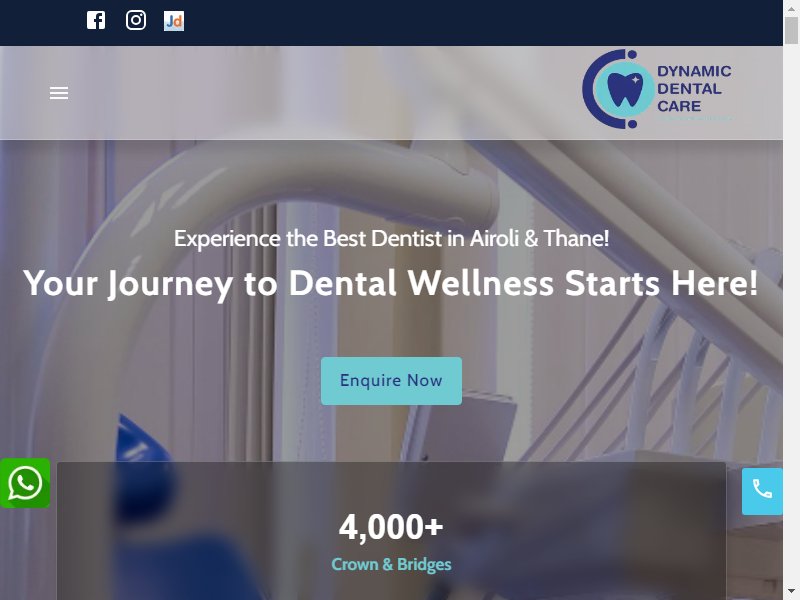Click the Crown & Bridges label
This screenshot has width=800, height=600.
point(391,564)
